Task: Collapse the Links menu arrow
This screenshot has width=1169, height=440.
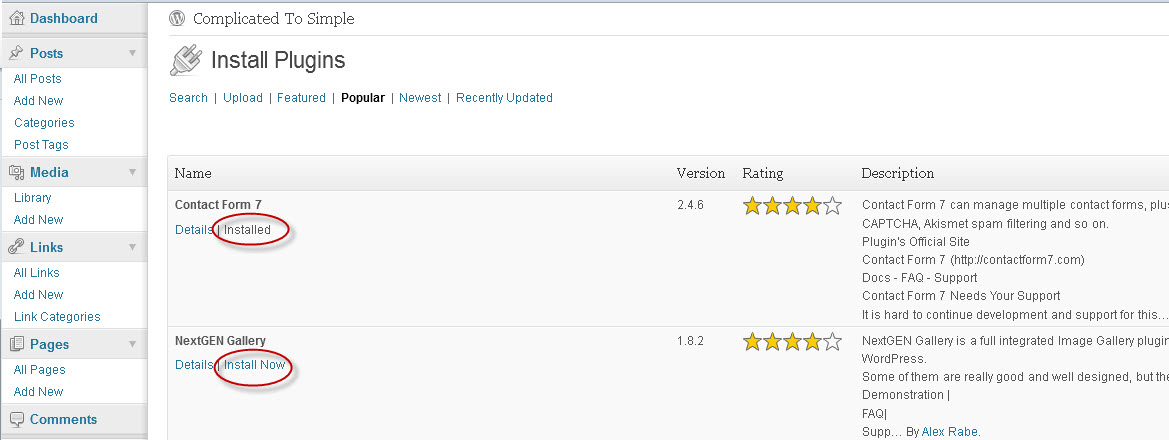Action: (132, 247)
